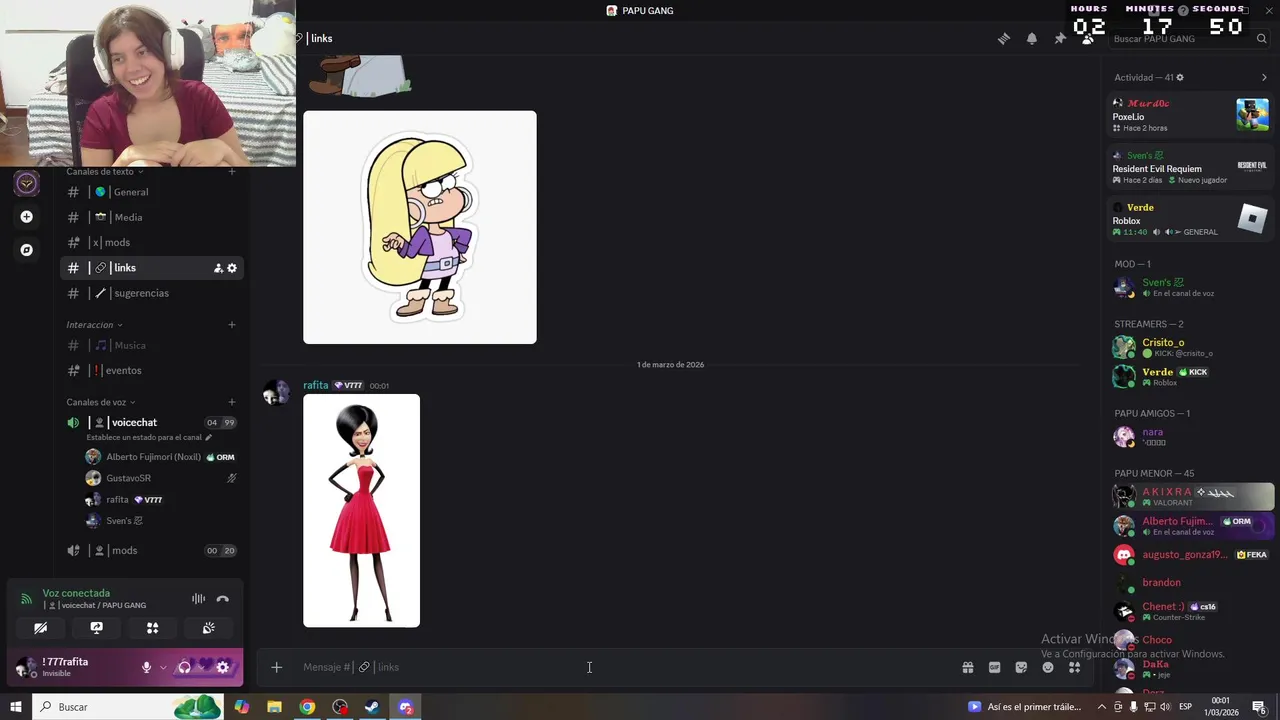
Task: Open nara in PAPU AMIGOS list
Action: pyautogui.click(x=1190, y=437)
